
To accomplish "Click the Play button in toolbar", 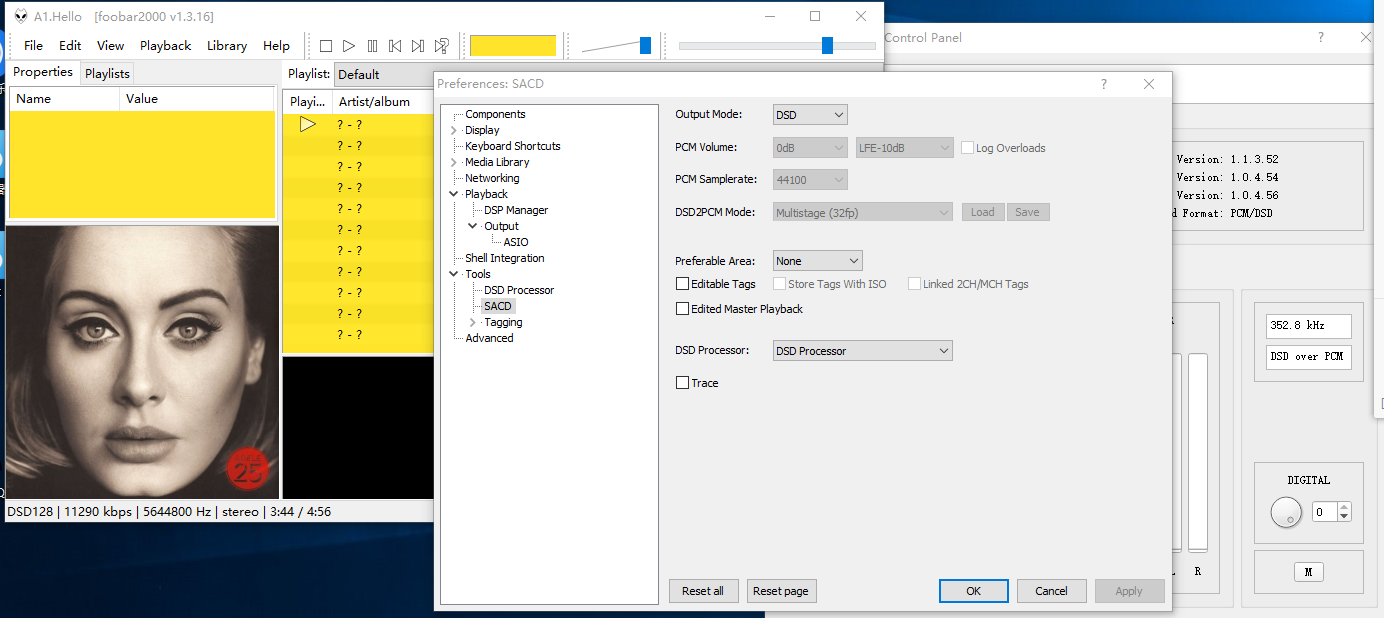I will (349, 46).
